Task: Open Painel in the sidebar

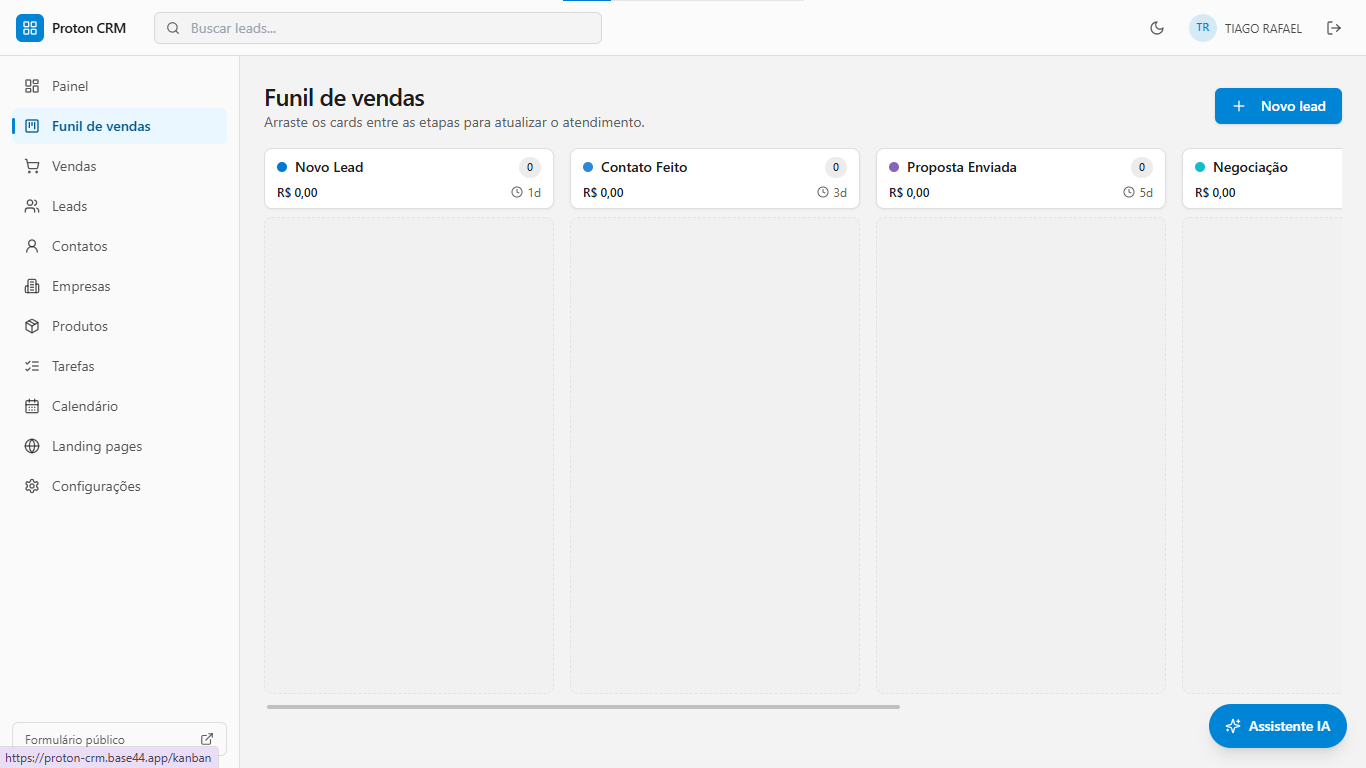Action: point(119,86)
